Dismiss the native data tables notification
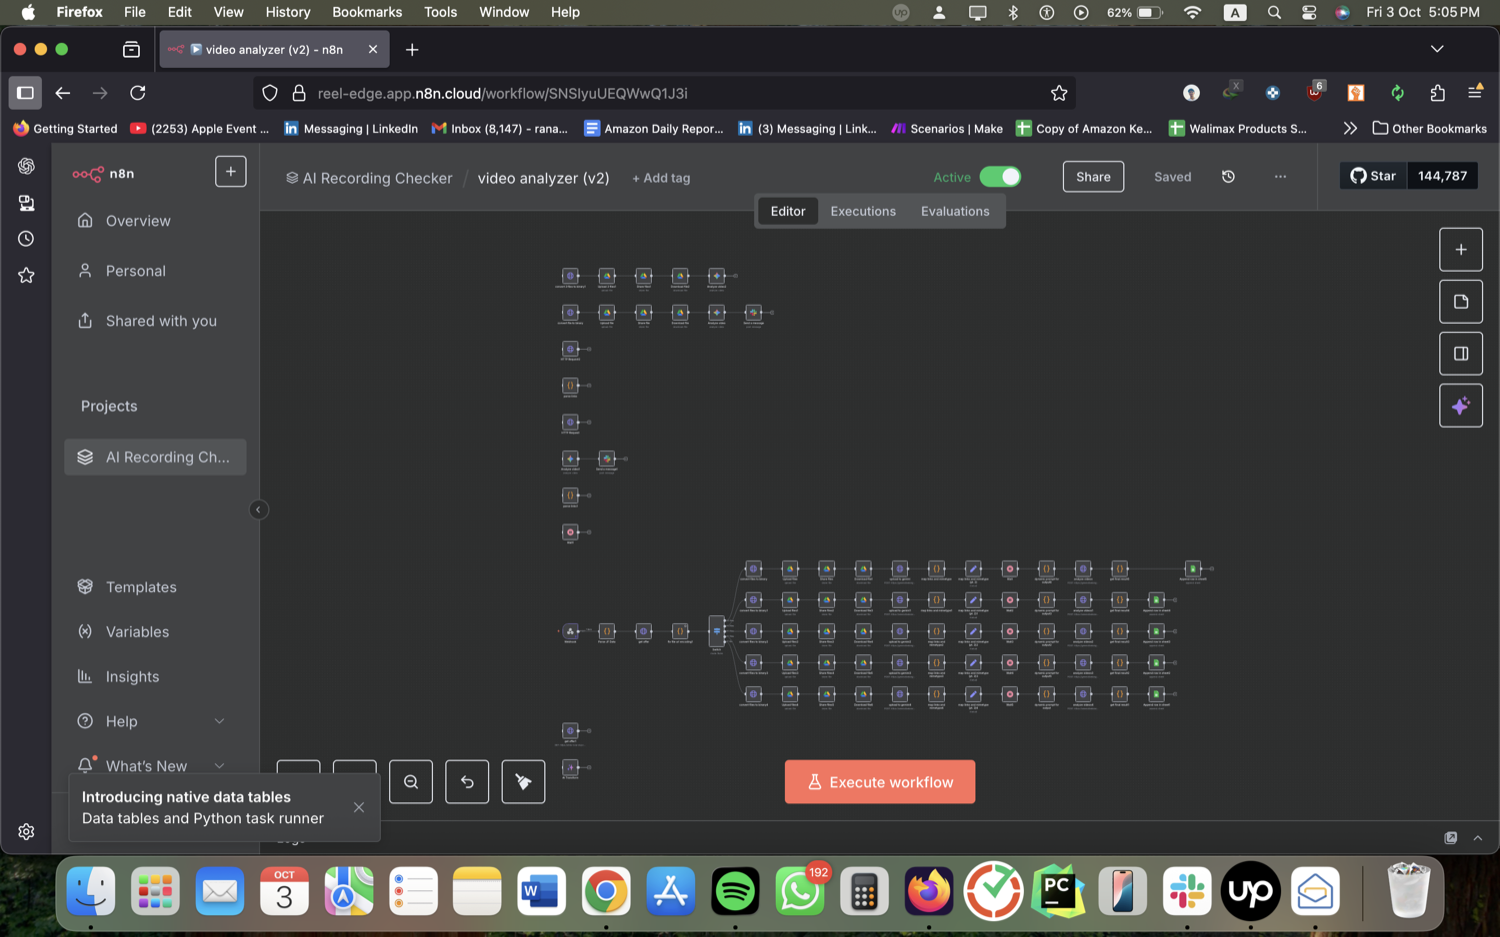1500x937 pixels. [x=359, y=807]
